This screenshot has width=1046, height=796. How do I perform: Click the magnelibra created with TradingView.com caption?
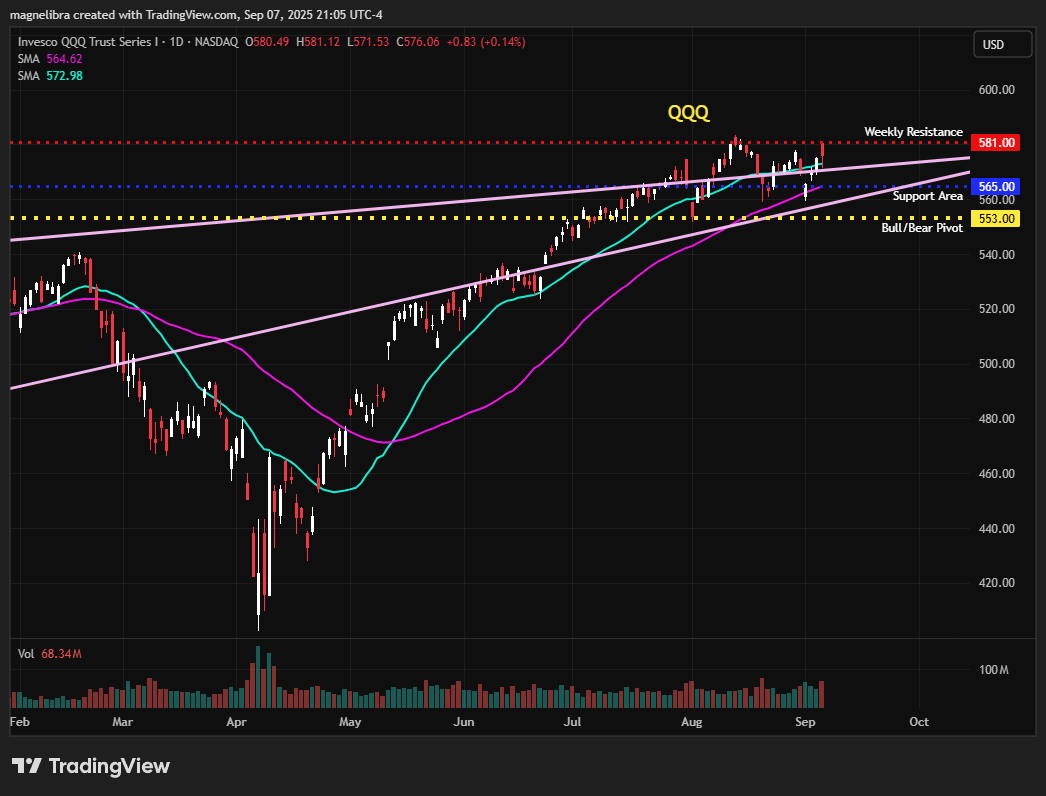pos(196,15)
